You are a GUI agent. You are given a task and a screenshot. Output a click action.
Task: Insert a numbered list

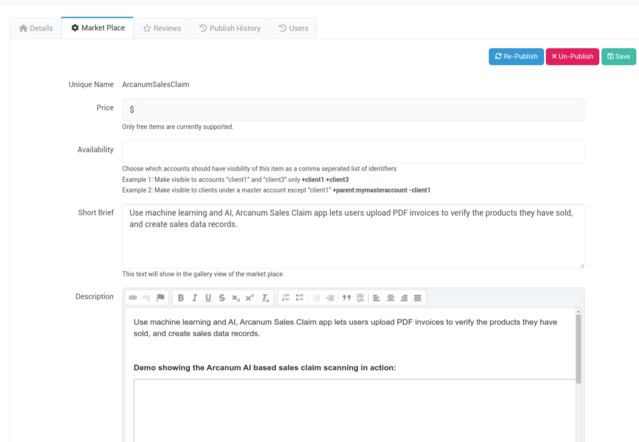pyautogui.click(x=286, y=298)
